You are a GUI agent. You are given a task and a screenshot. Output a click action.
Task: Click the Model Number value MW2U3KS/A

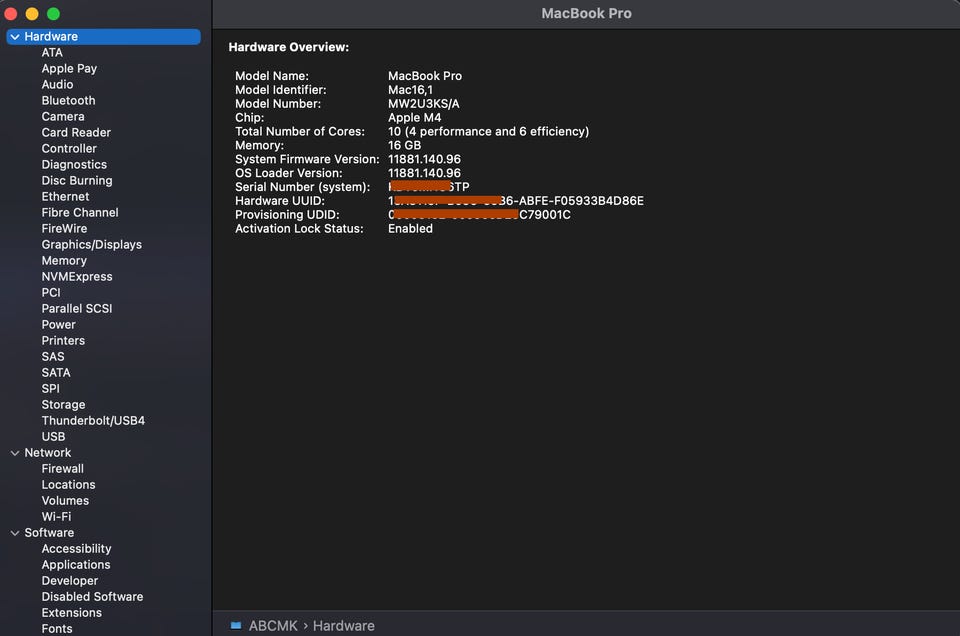tap(423, 104)
